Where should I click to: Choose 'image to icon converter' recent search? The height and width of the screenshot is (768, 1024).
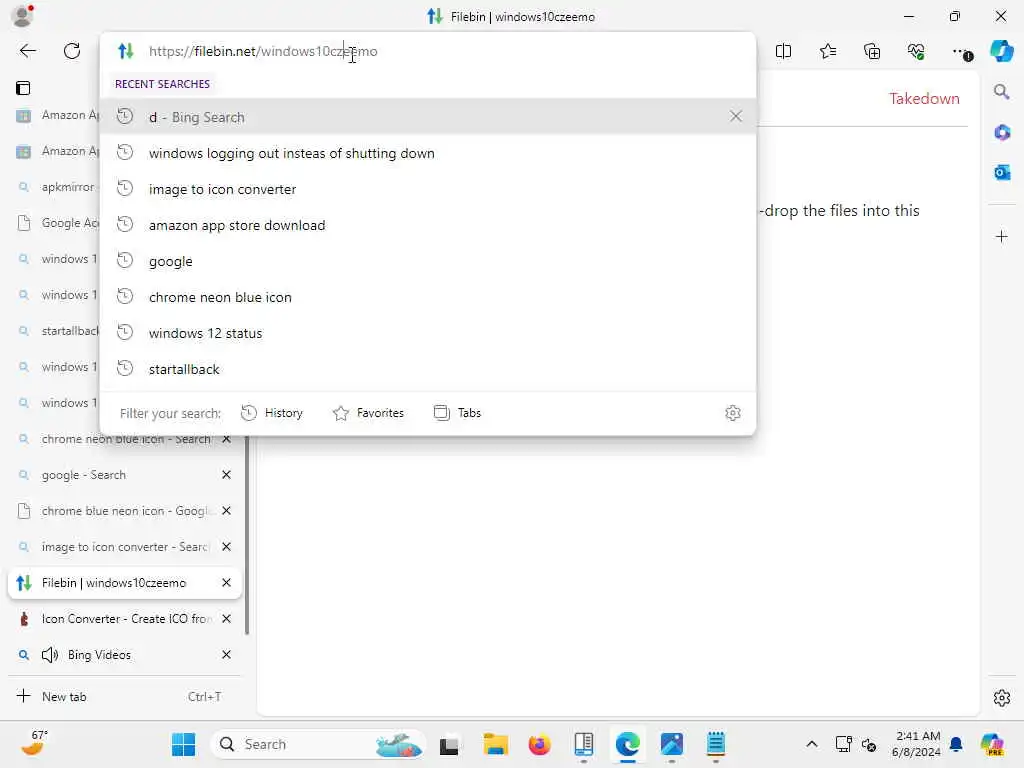428,189
